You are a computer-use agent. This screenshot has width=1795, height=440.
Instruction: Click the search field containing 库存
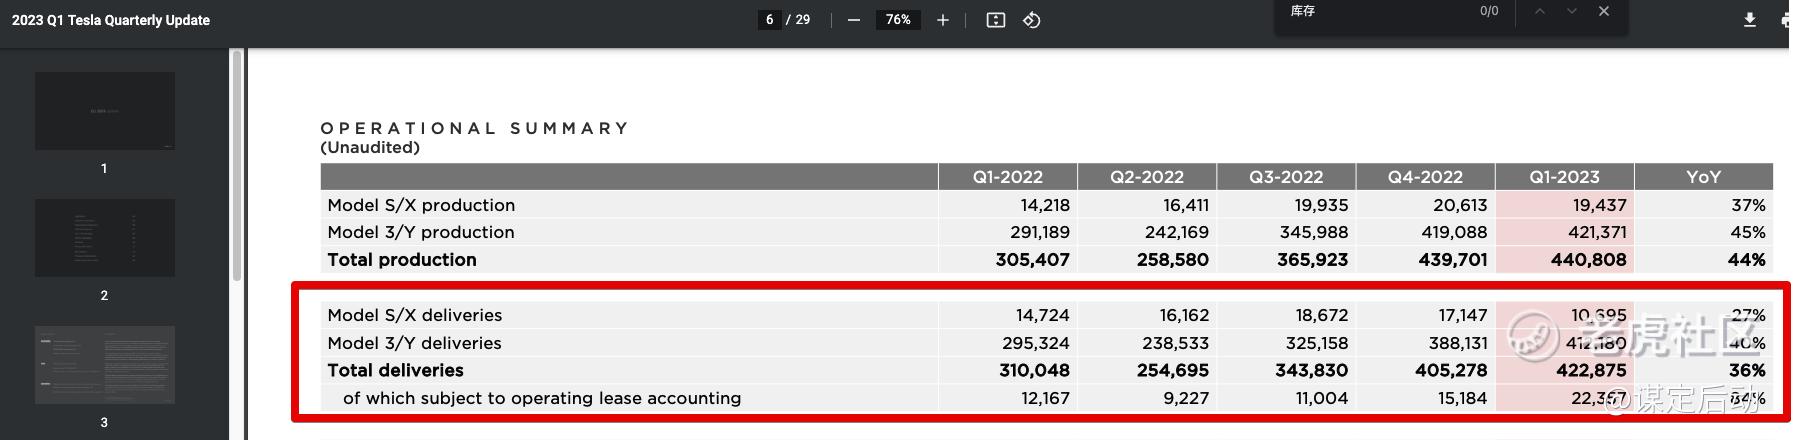click(x=1380, y=11)
